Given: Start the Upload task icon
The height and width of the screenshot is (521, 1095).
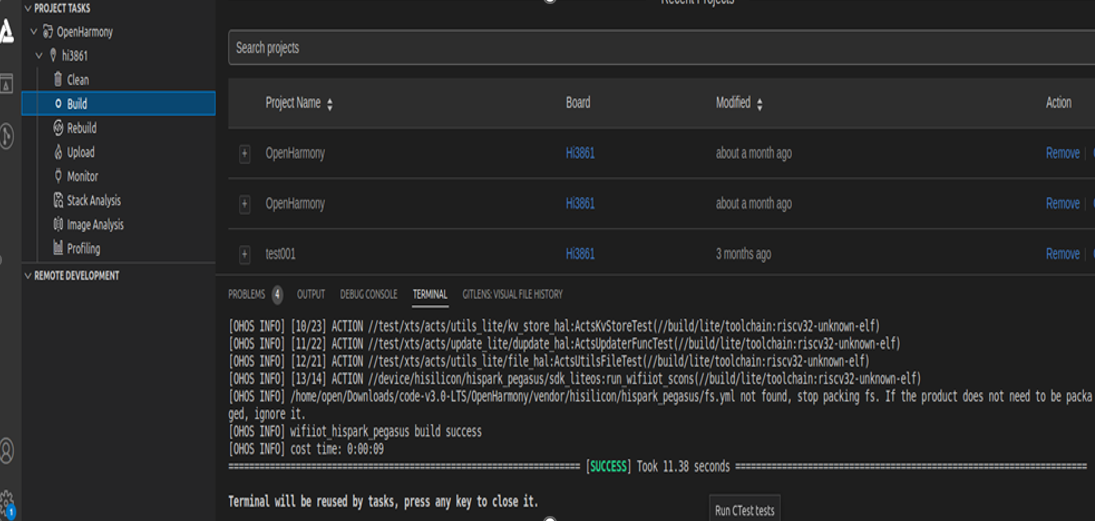Looking at the screenshot, I should tap(59, 152).
